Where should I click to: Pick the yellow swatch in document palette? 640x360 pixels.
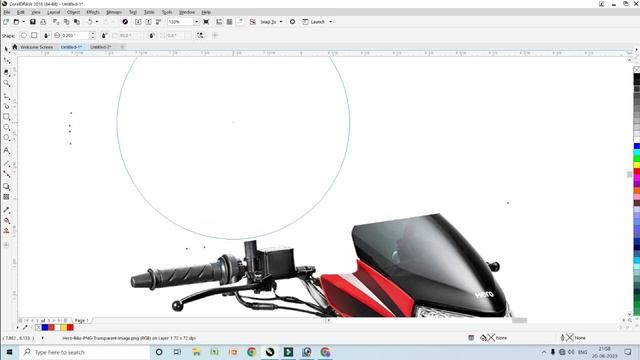coord(64,327)
